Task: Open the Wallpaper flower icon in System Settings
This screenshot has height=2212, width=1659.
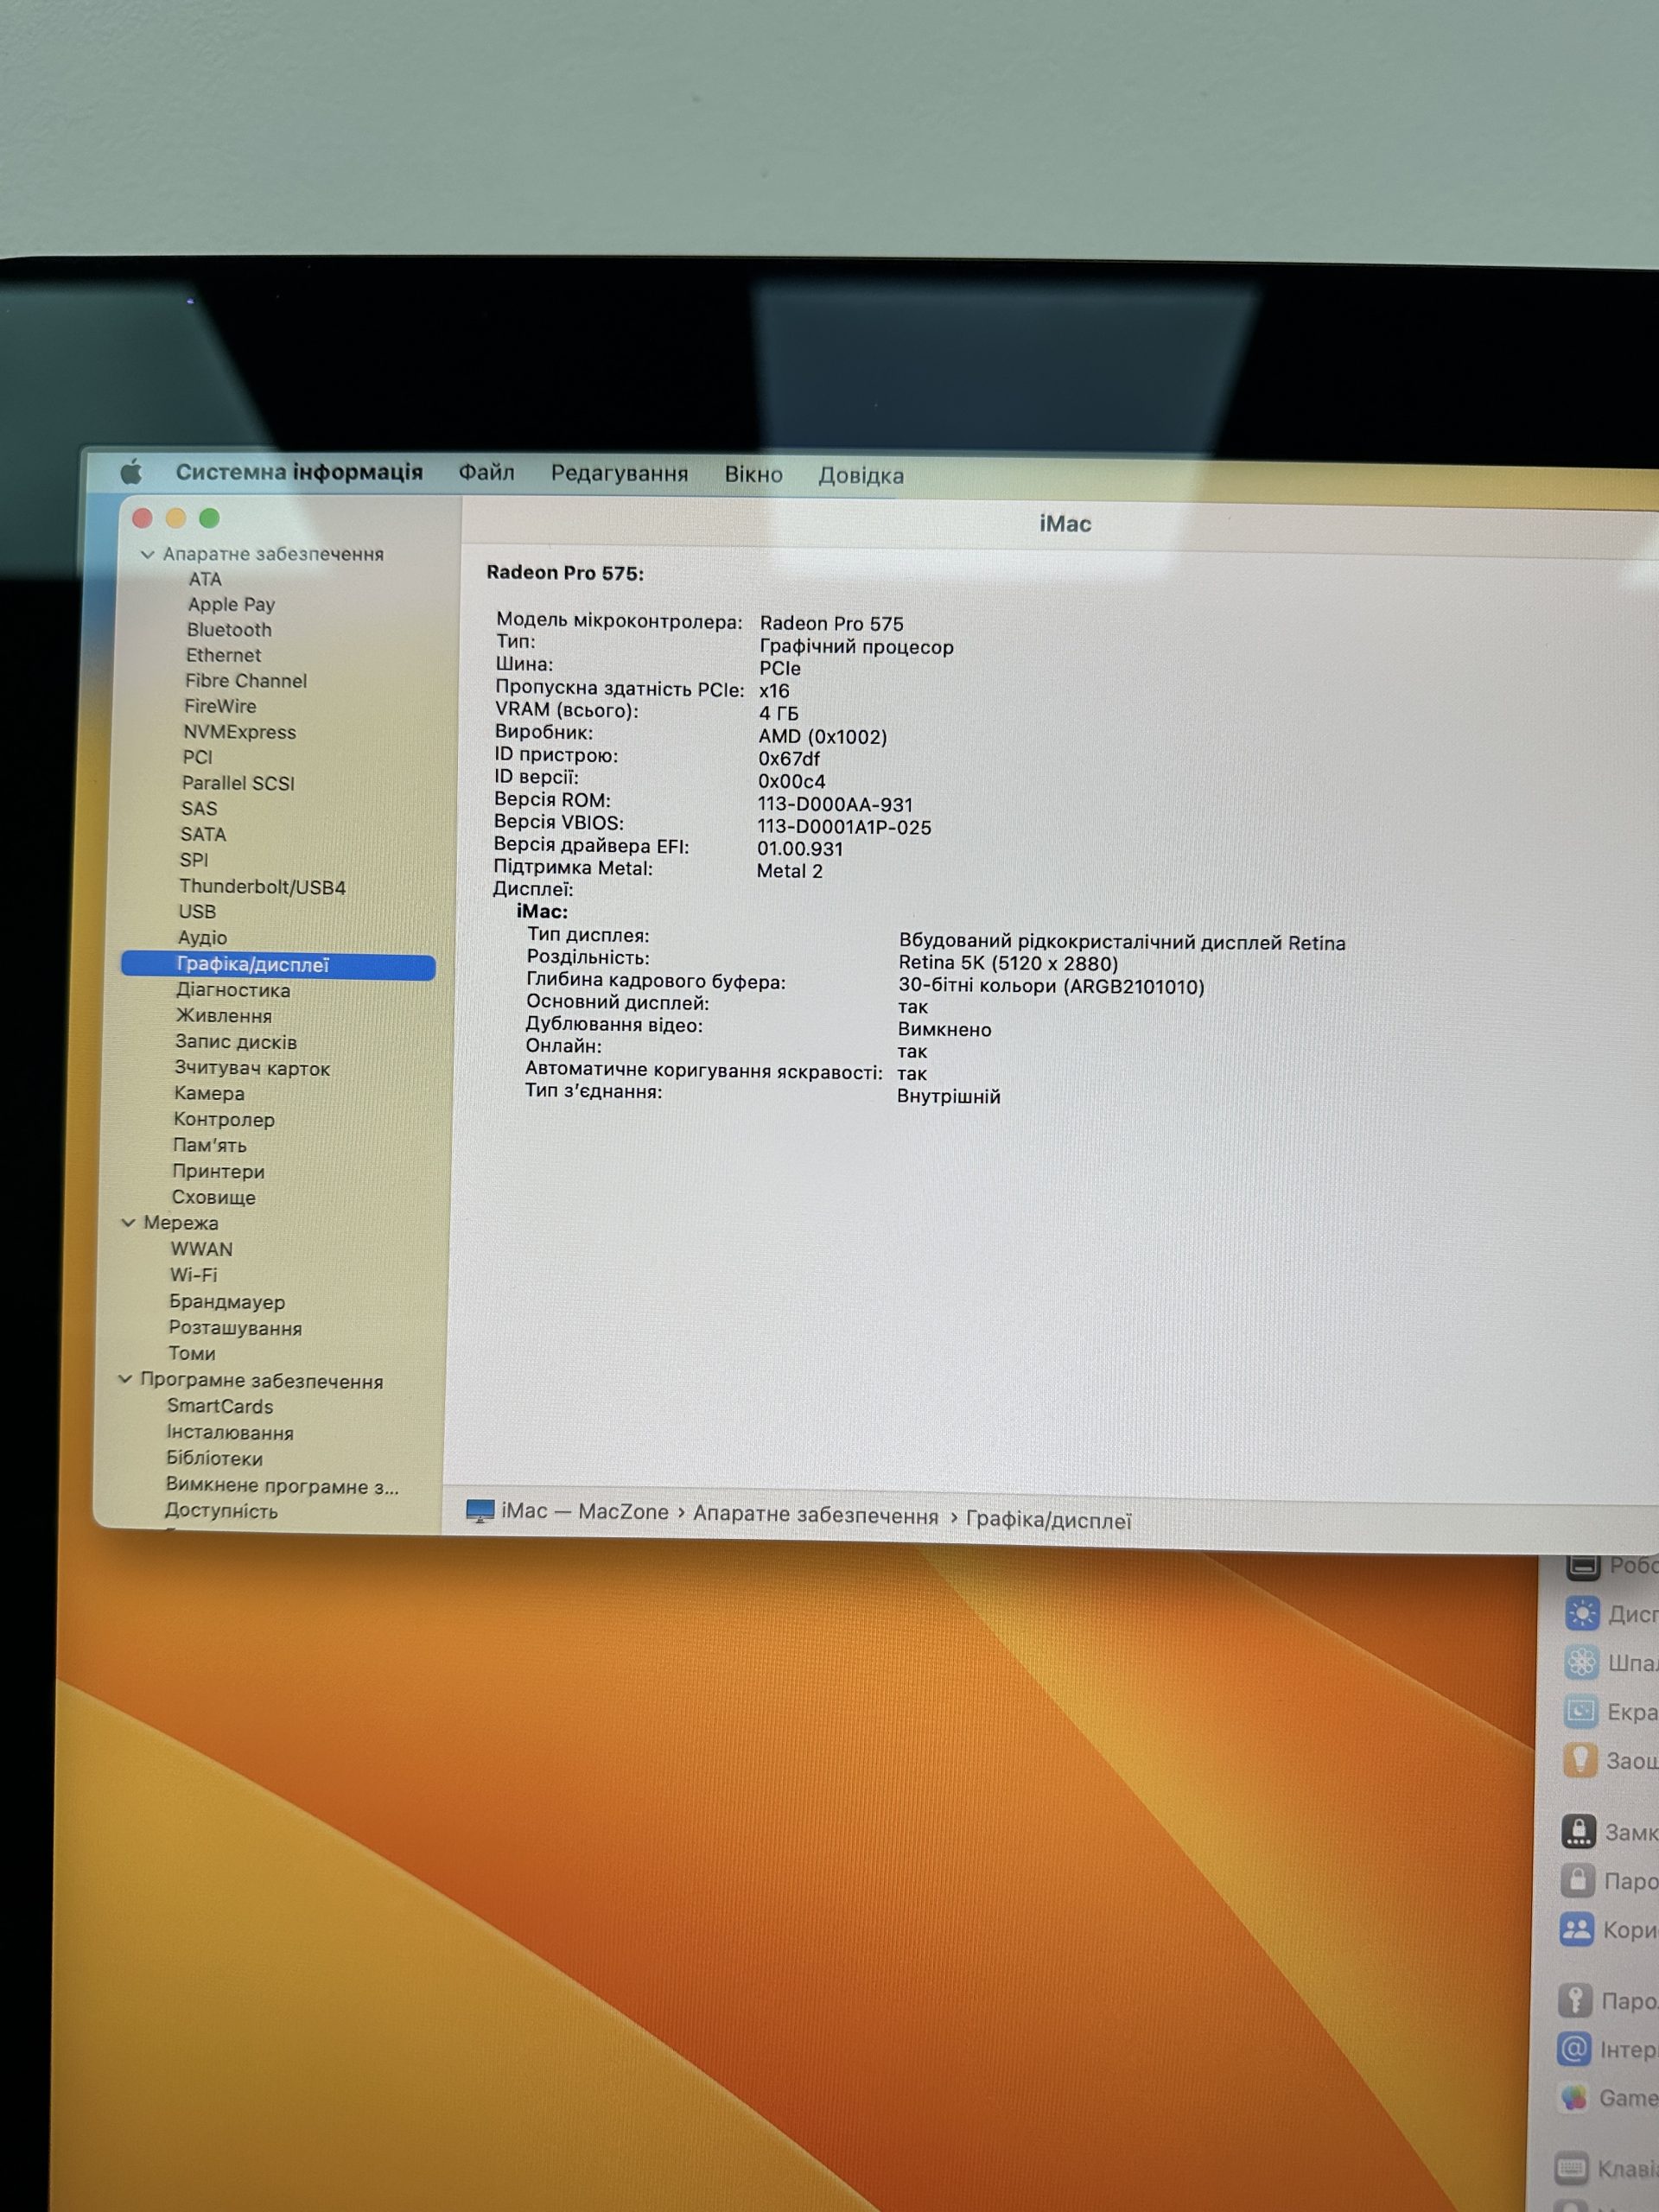Action: pyautogui.click(x=1581, y=1662)
